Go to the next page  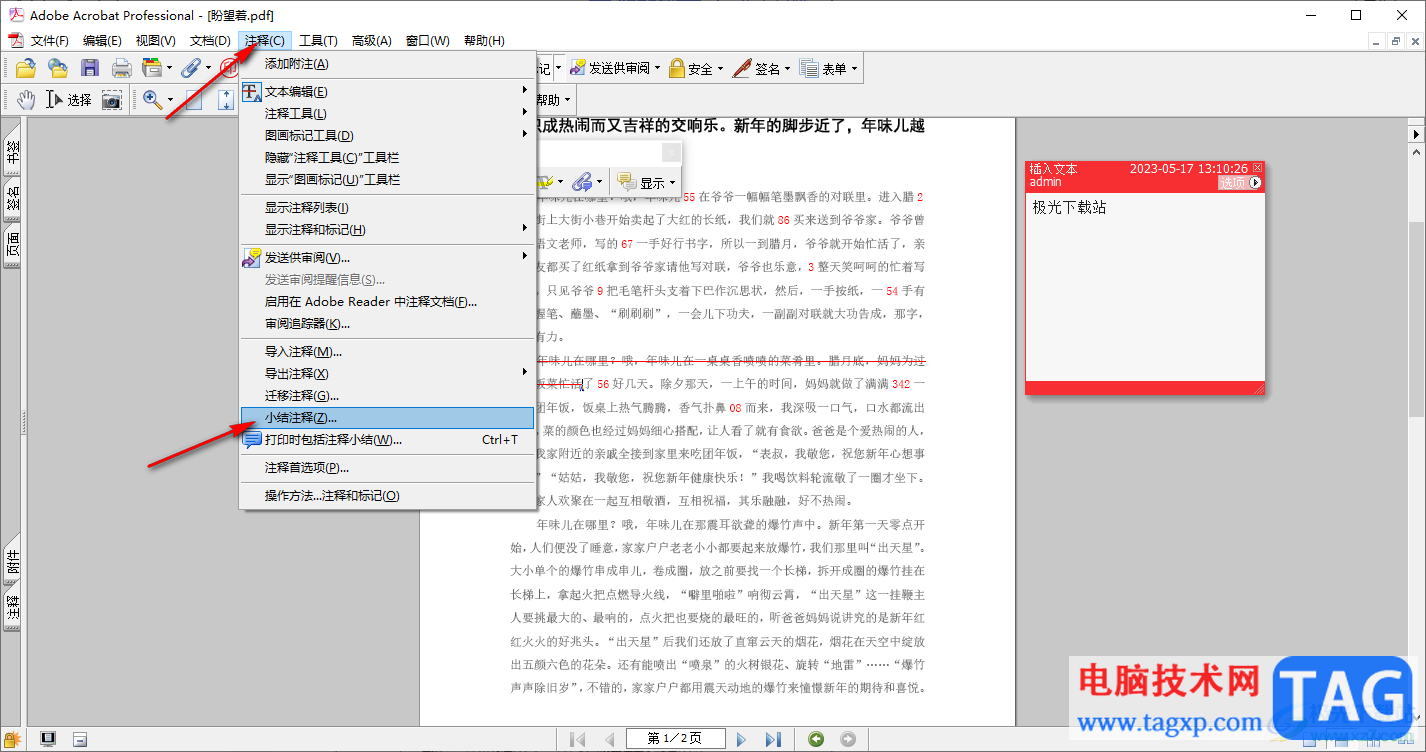[741, 739]
